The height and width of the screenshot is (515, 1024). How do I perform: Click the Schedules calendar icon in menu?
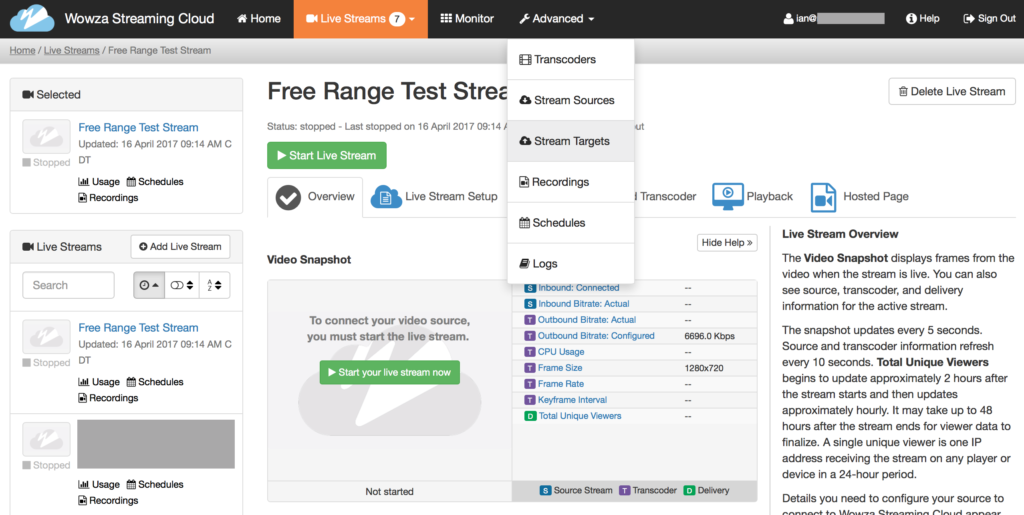tap(524, 223)
